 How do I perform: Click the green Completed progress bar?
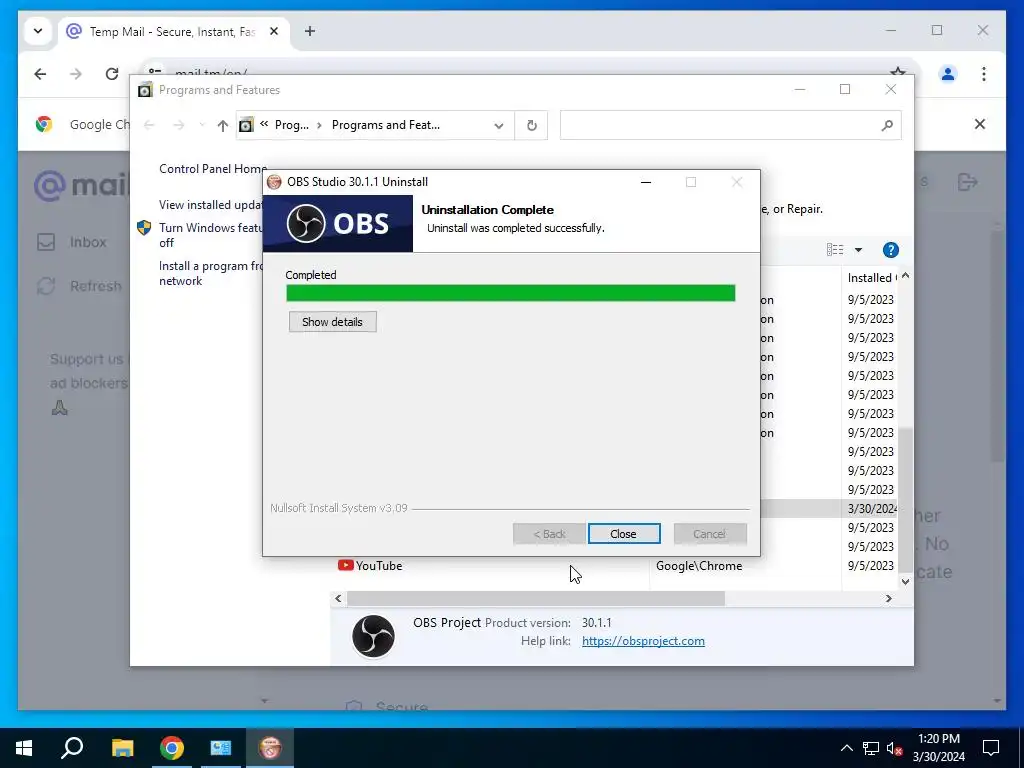510,293
